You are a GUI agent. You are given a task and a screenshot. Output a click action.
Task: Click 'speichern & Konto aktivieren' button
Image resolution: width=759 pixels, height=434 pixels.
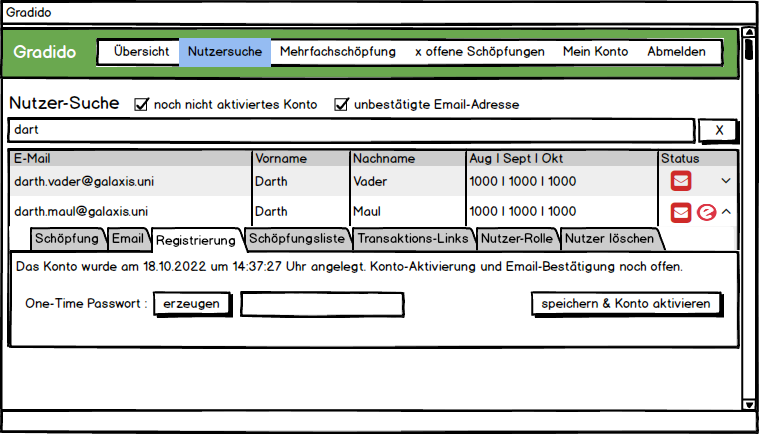tap(626, 304)
